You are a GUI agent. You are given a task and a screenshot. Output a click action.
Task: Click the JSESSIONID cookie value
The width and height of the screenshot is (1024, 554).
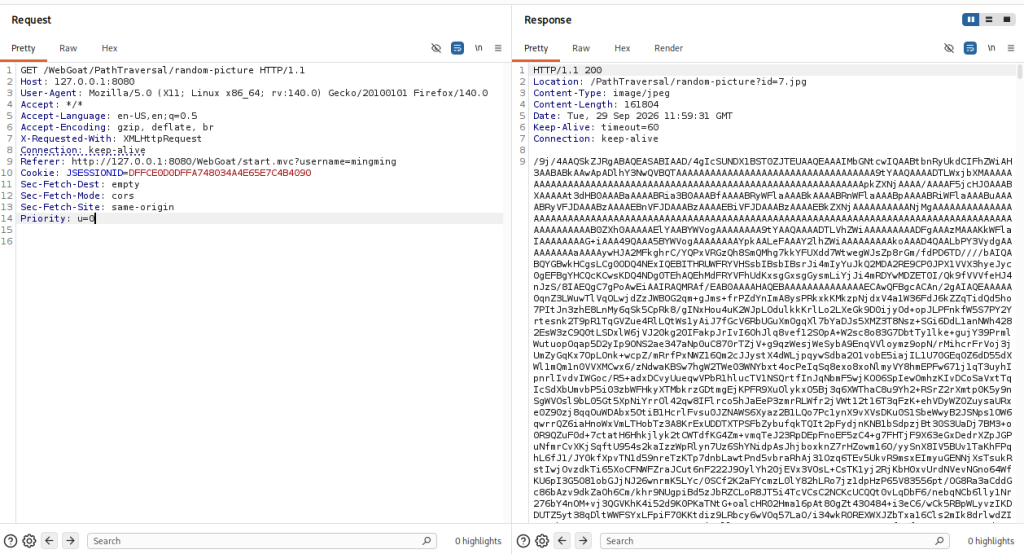tap(219, 172)
